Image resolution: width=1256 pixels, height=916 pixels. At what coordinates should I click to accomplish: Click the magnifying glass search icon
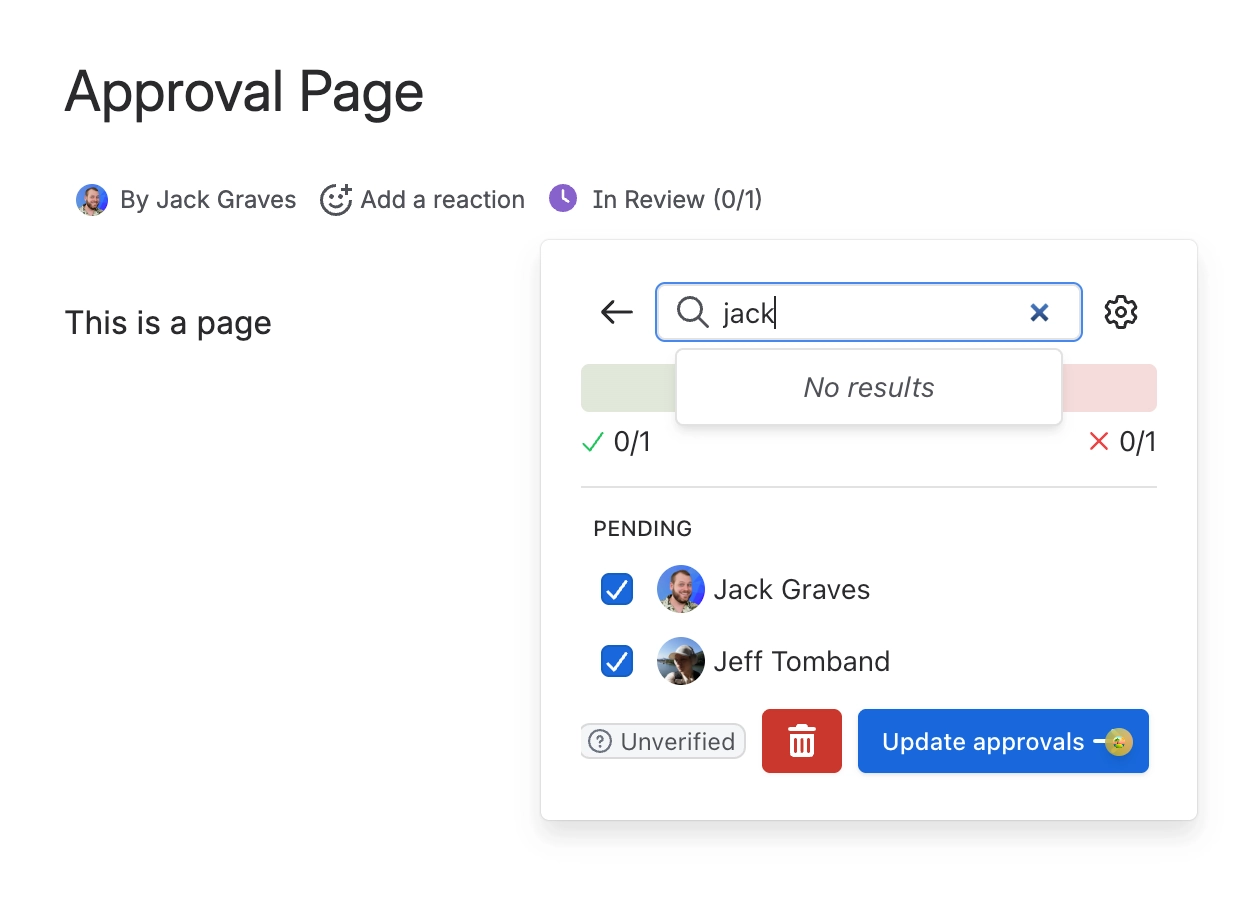pyautogui.click(x=692, y=313)
